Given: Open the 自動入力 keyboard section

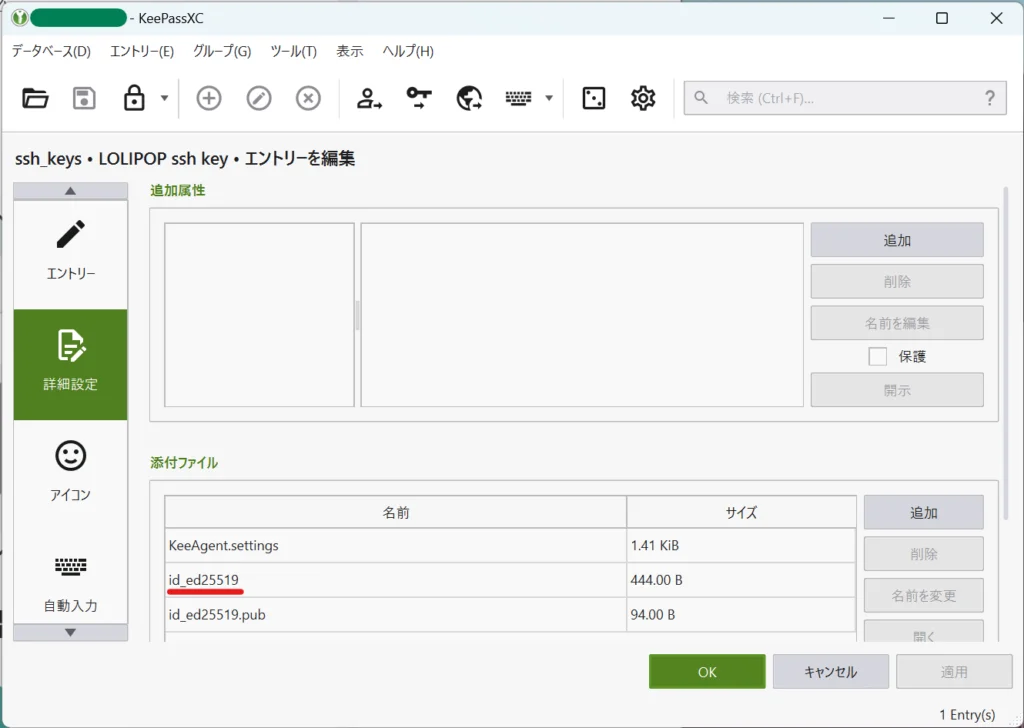Looking at the screenshot, I should 71,583.
